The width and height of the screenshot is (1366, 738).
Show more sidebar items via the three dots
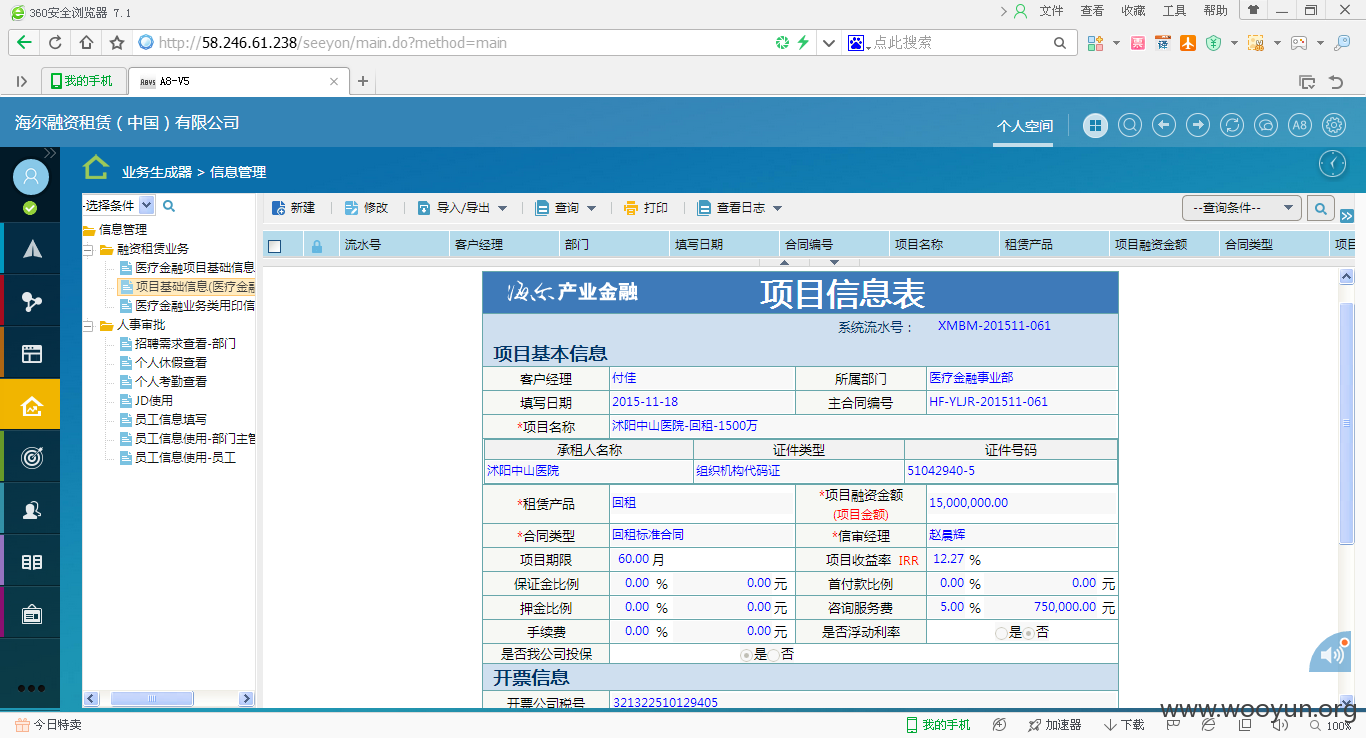click(31, 688)
